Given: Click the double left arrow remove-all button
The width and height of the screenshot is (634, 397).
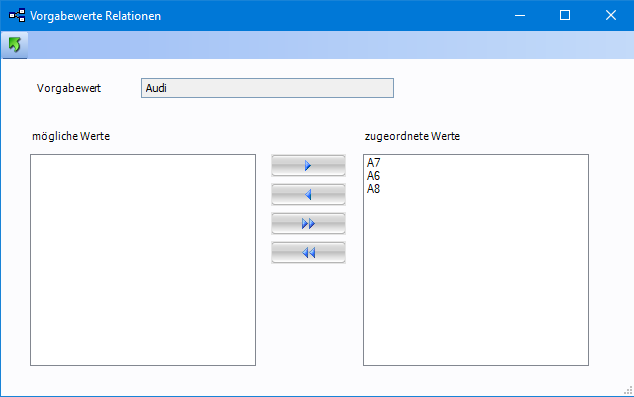Looking at the screenshot, I should pos(308,253).
